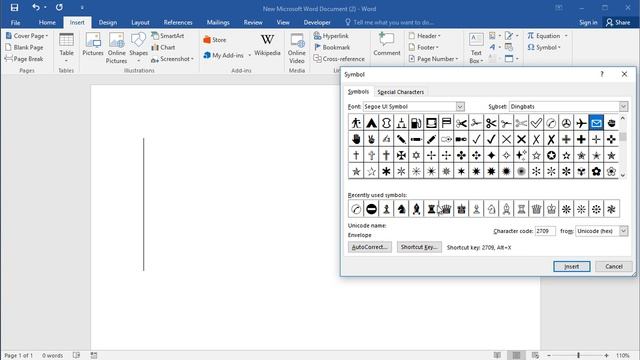The width and height of the screenshot is (640, 360).
Task: Select the white chess king in recently used
Action: click(x=551, y=209)
